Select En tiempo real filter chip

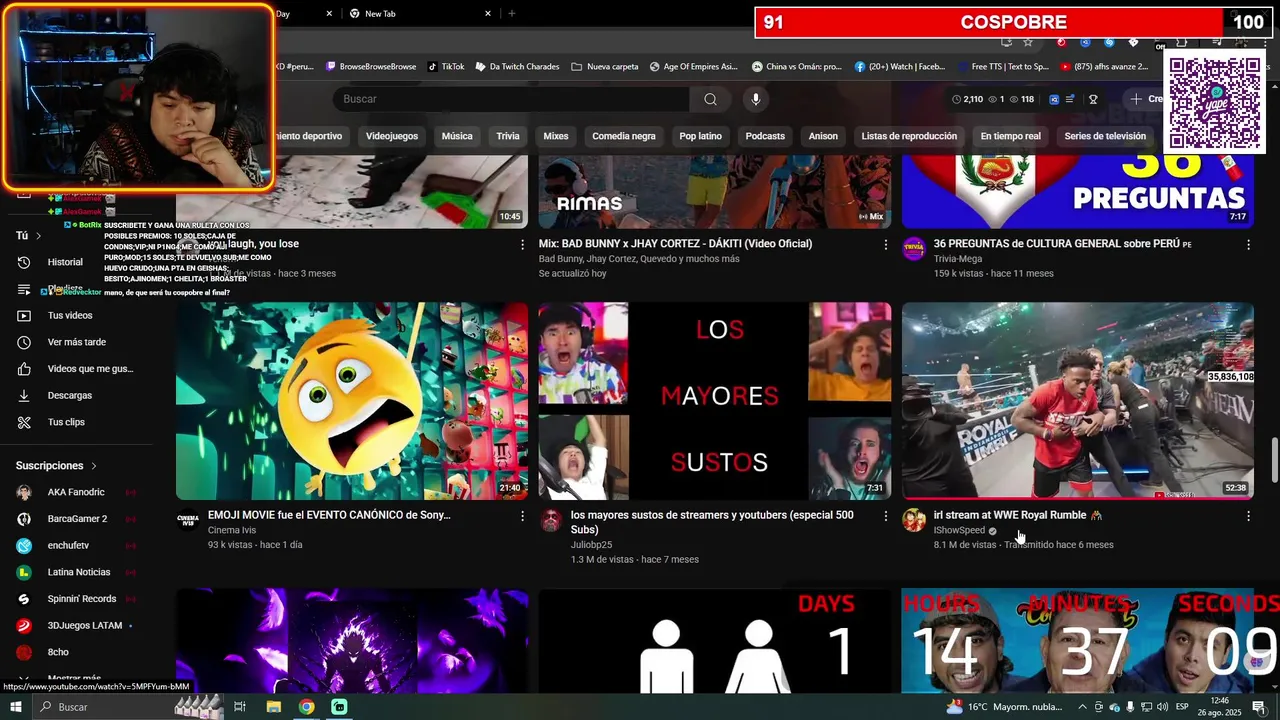coord(1010,136)
